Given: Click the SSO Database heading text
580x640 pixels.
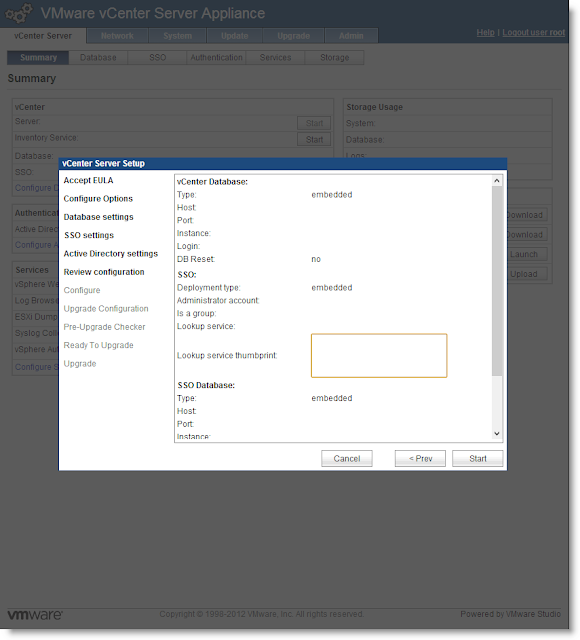Looking at the screenshot, I should pos(206,385).
